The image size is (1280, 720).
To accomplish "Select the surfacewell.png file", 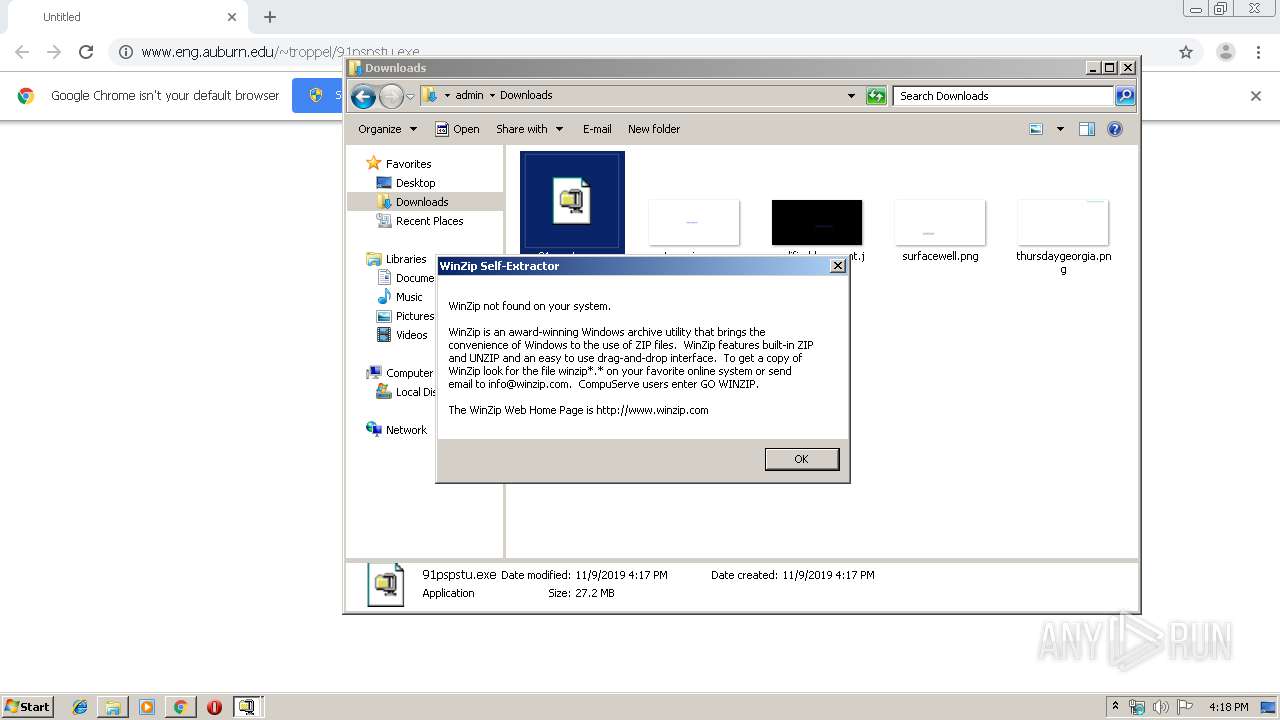I will tap(940, 230).
